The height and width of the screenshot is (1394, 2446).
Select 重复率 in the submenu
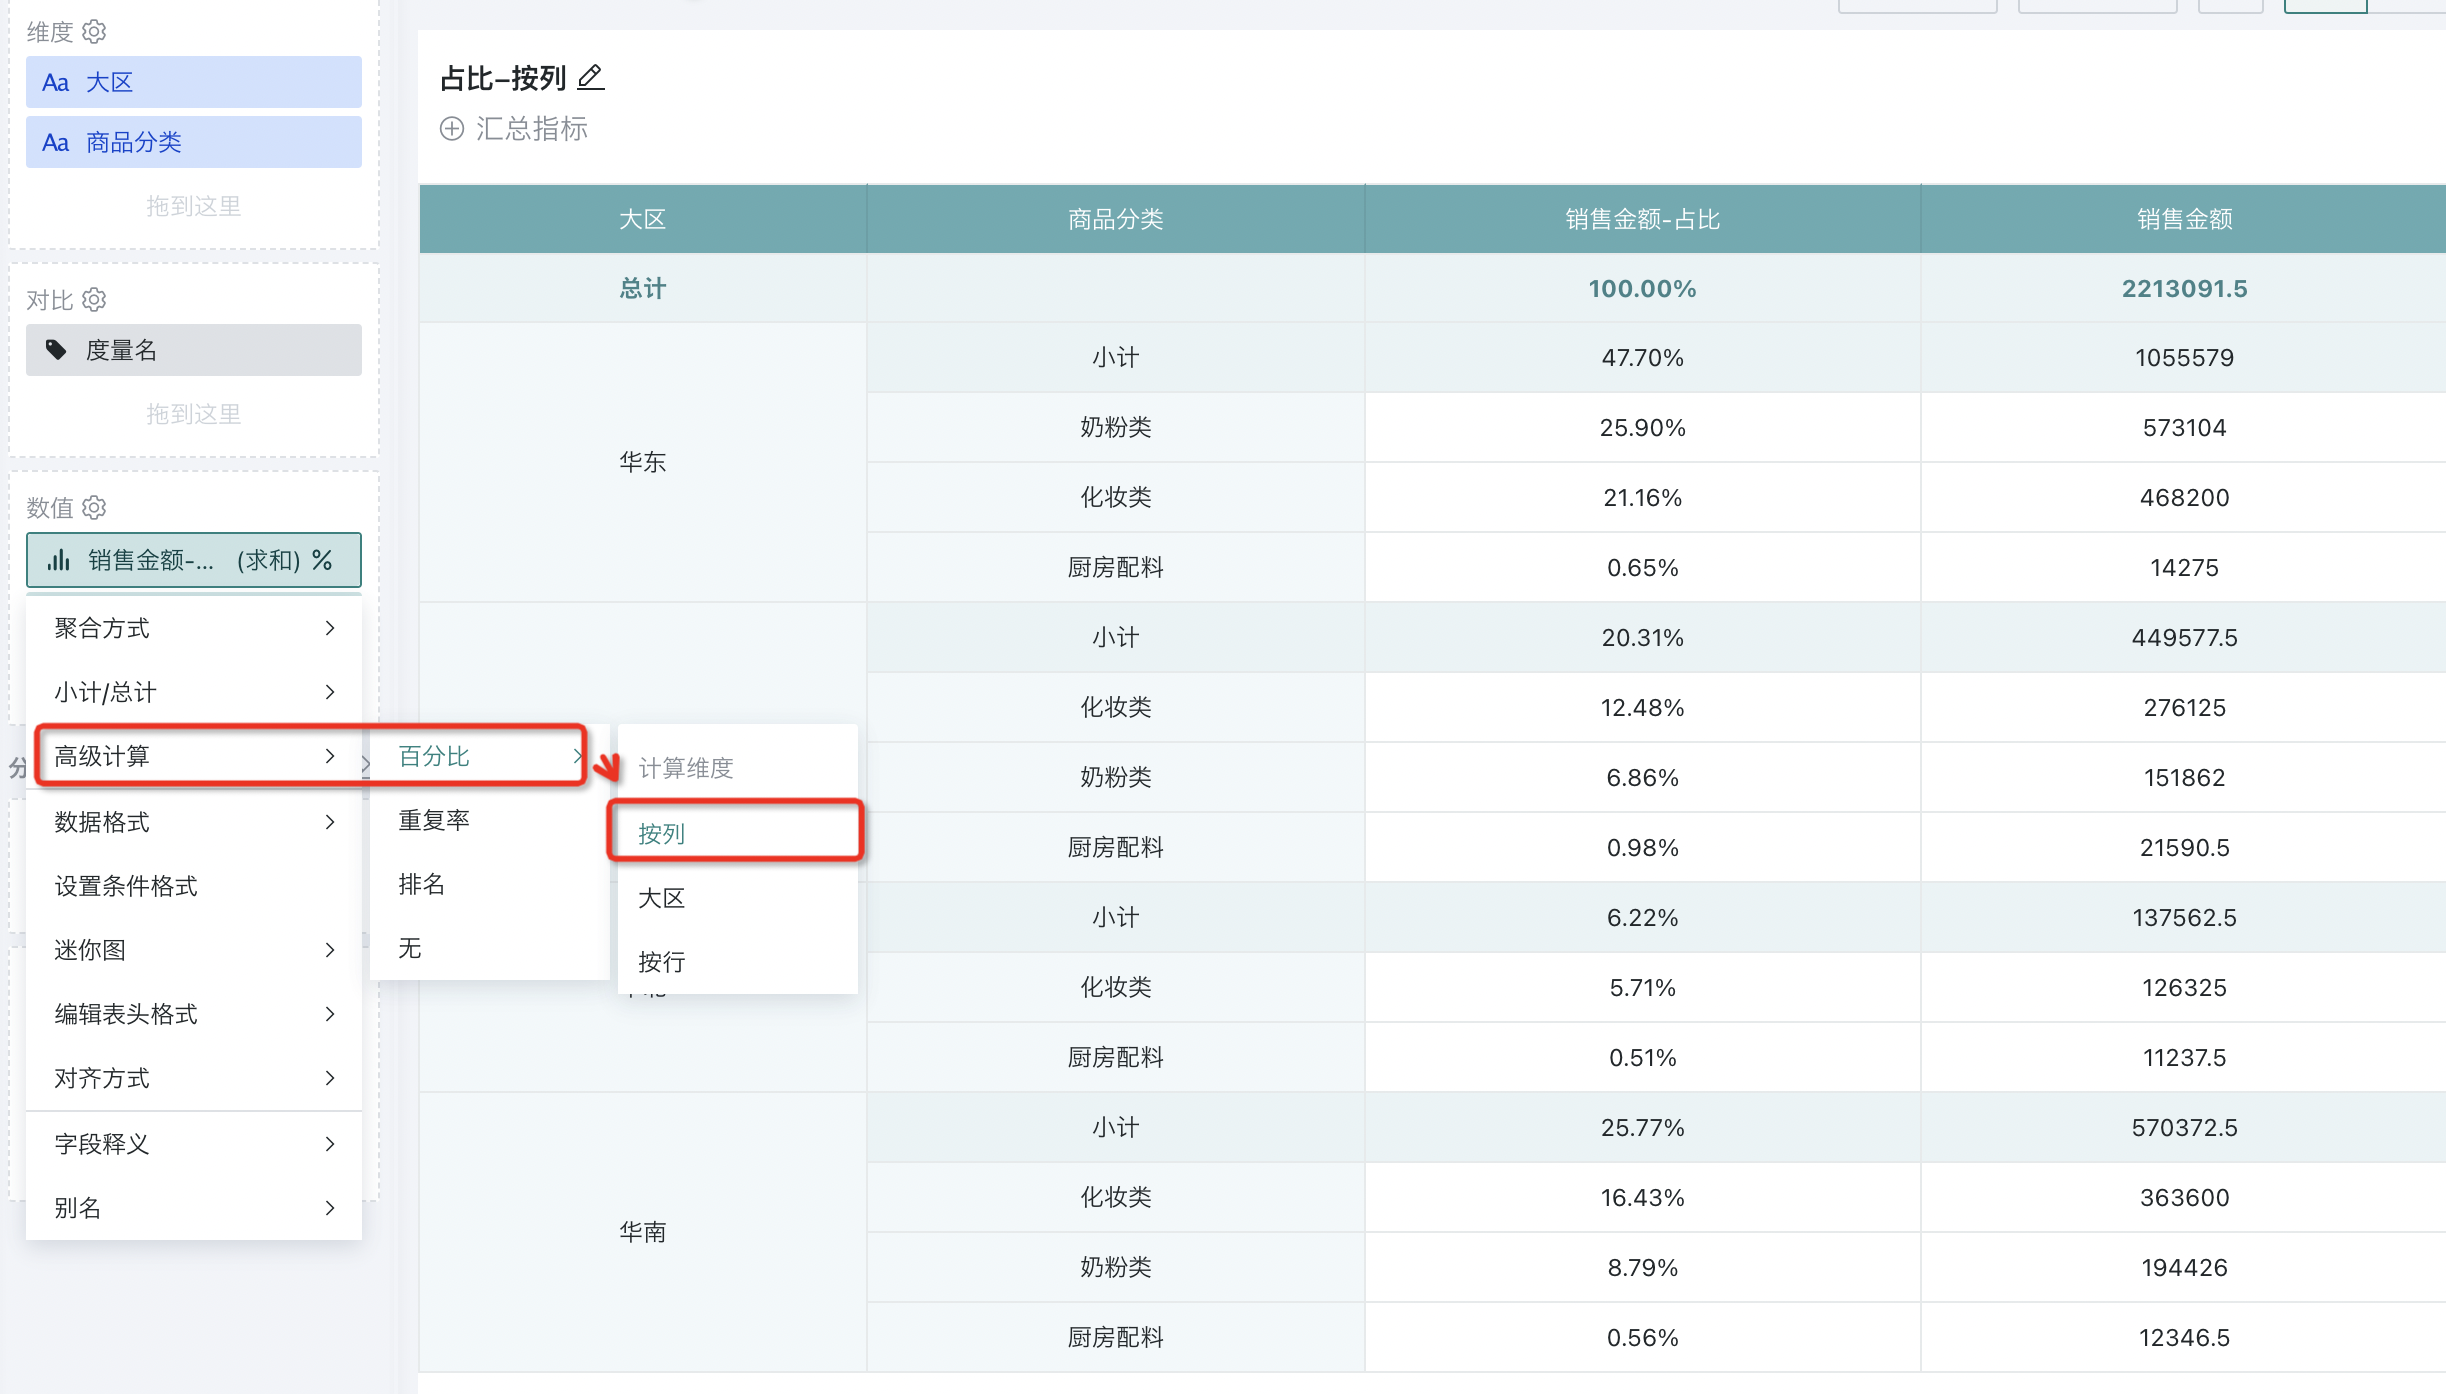490,820
